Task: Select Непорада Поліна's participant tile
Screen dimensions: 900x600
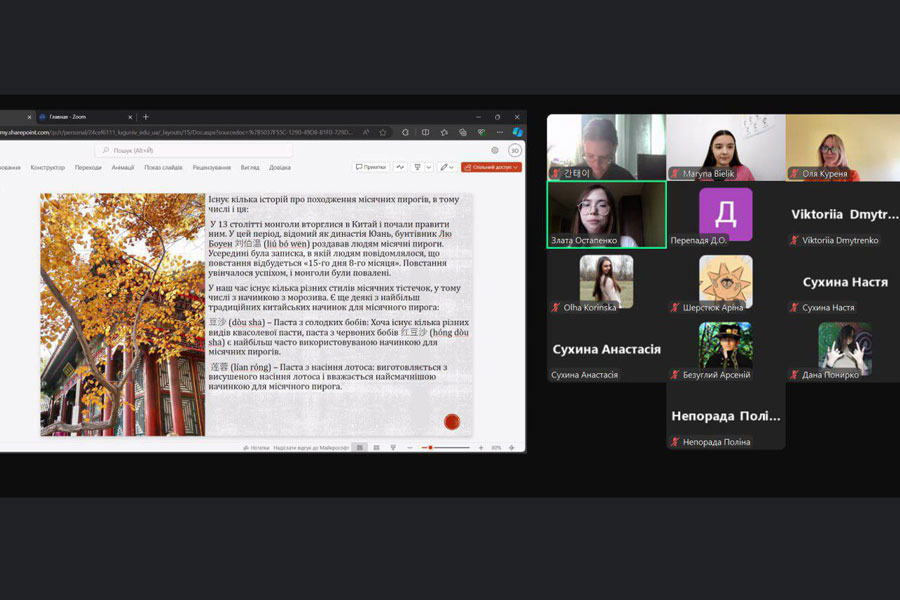Action: (x=726, y=416)
